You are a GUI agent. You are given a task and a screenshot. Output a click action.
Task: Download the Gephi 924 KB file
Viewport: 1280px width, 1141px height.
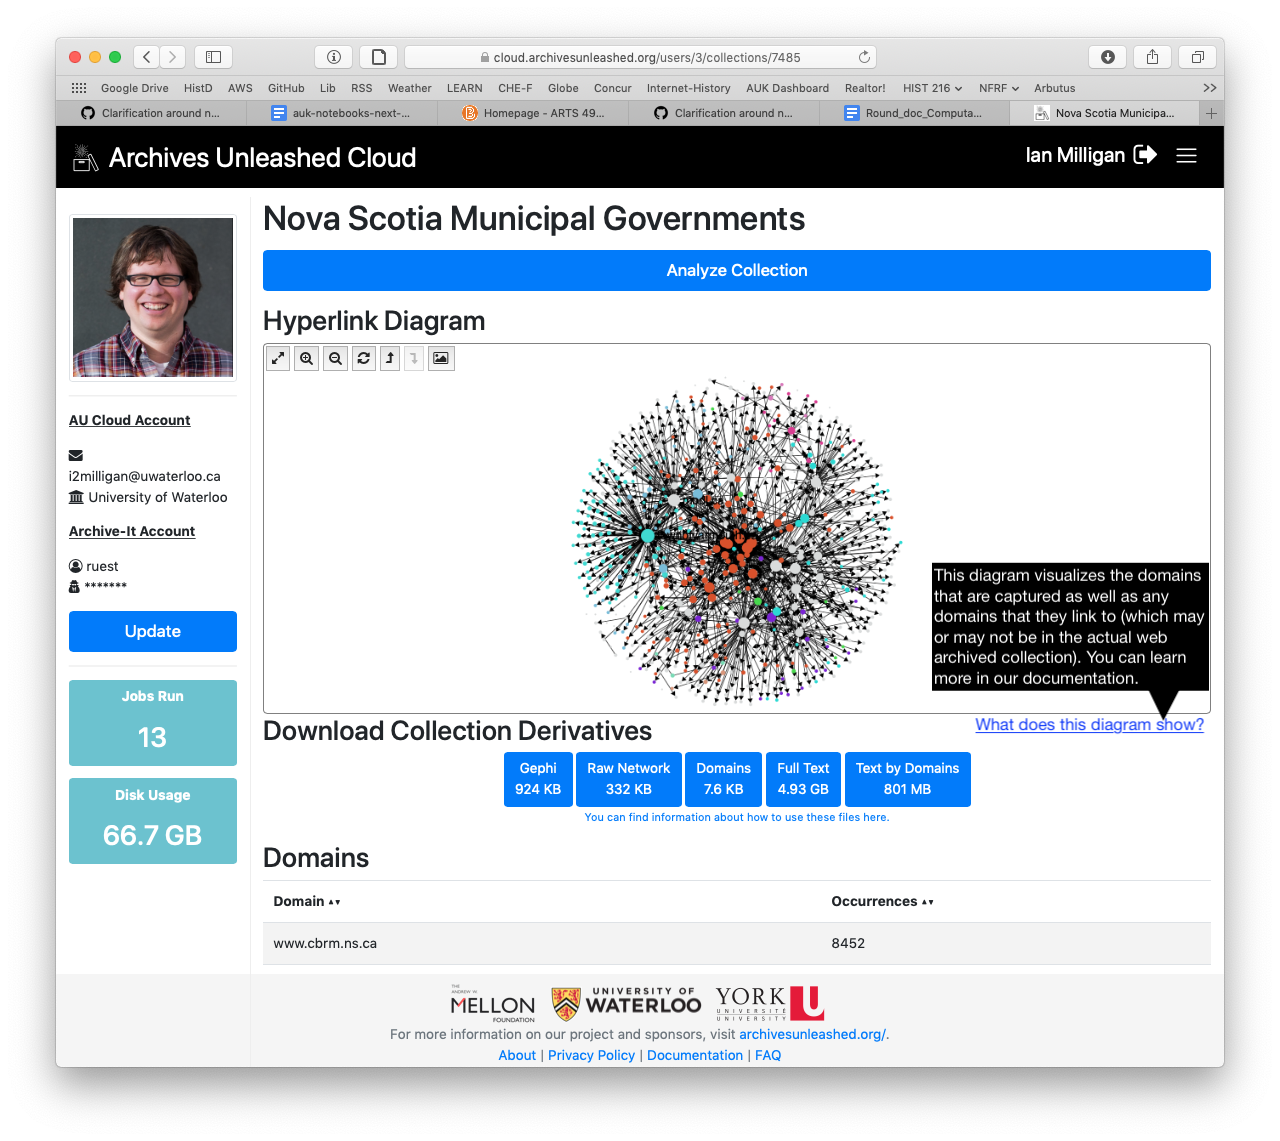coord(538,779)
